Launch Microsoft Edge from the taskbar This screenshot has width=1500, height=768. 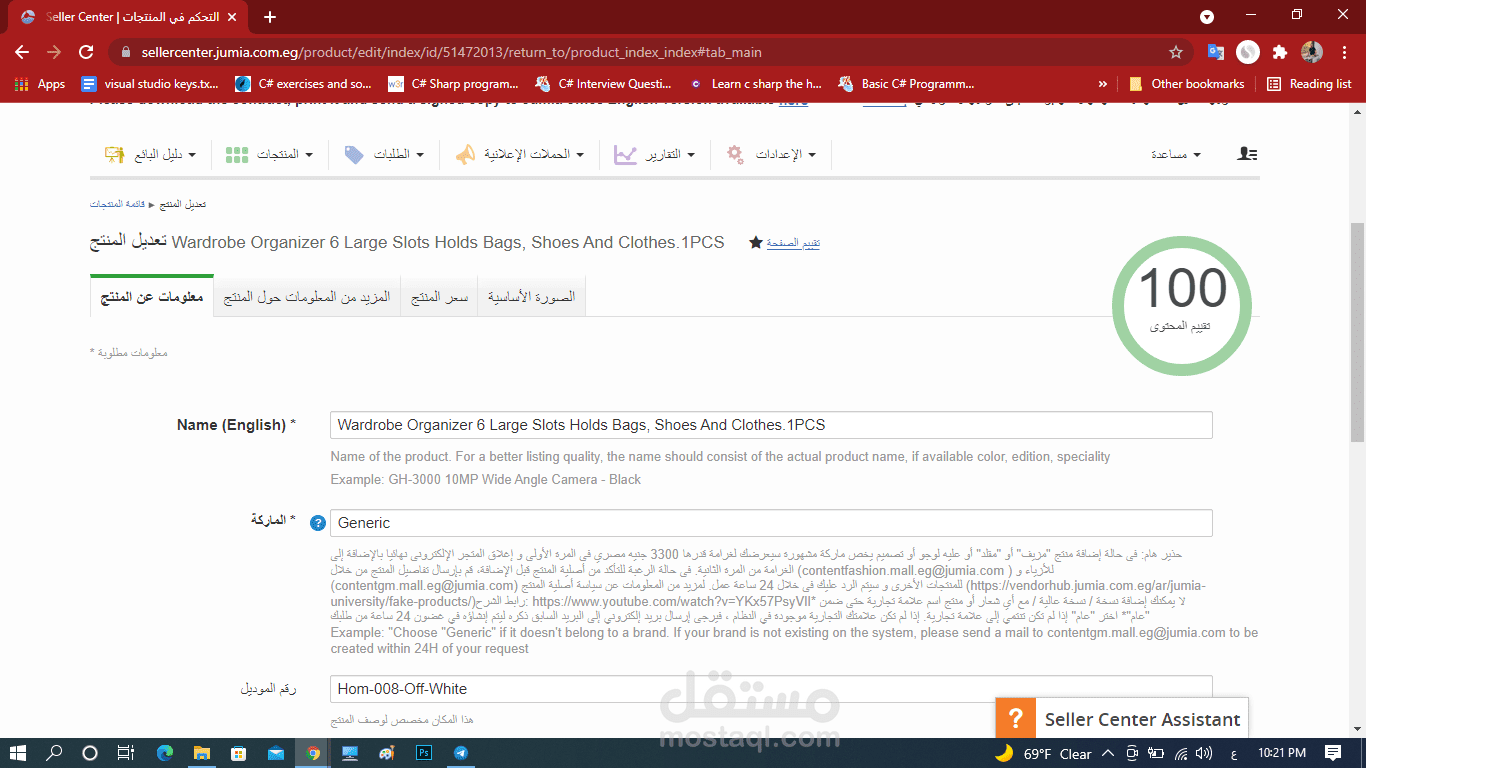click(164, 753)
